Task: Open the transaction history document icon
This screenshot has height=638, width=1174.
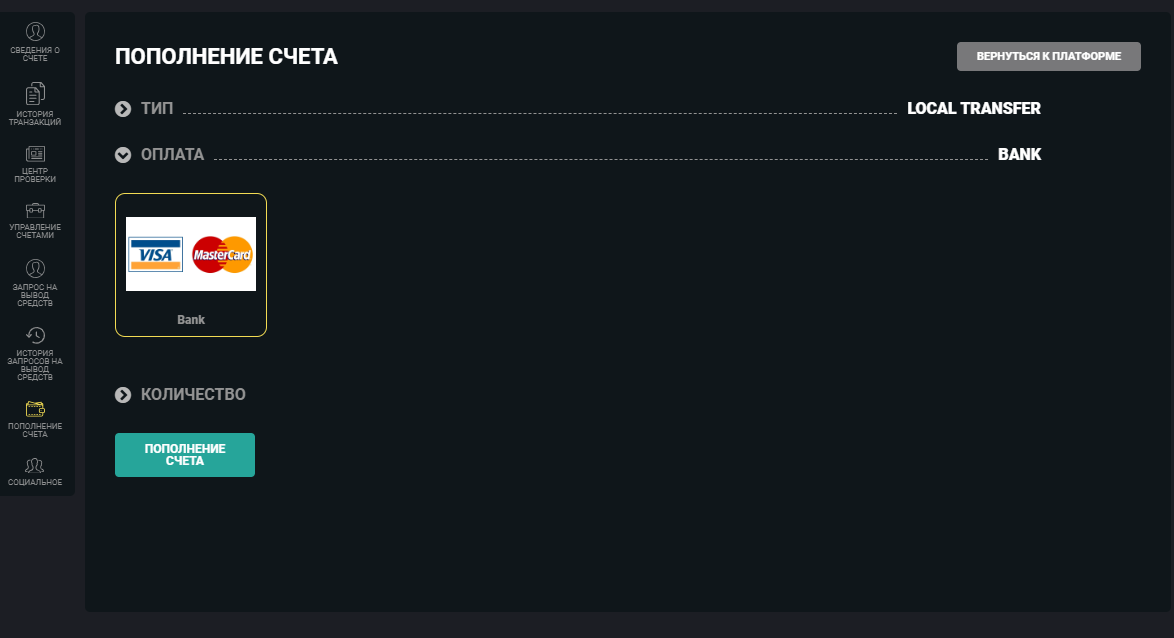Action: pyautogui.click(x=35, y=94)
